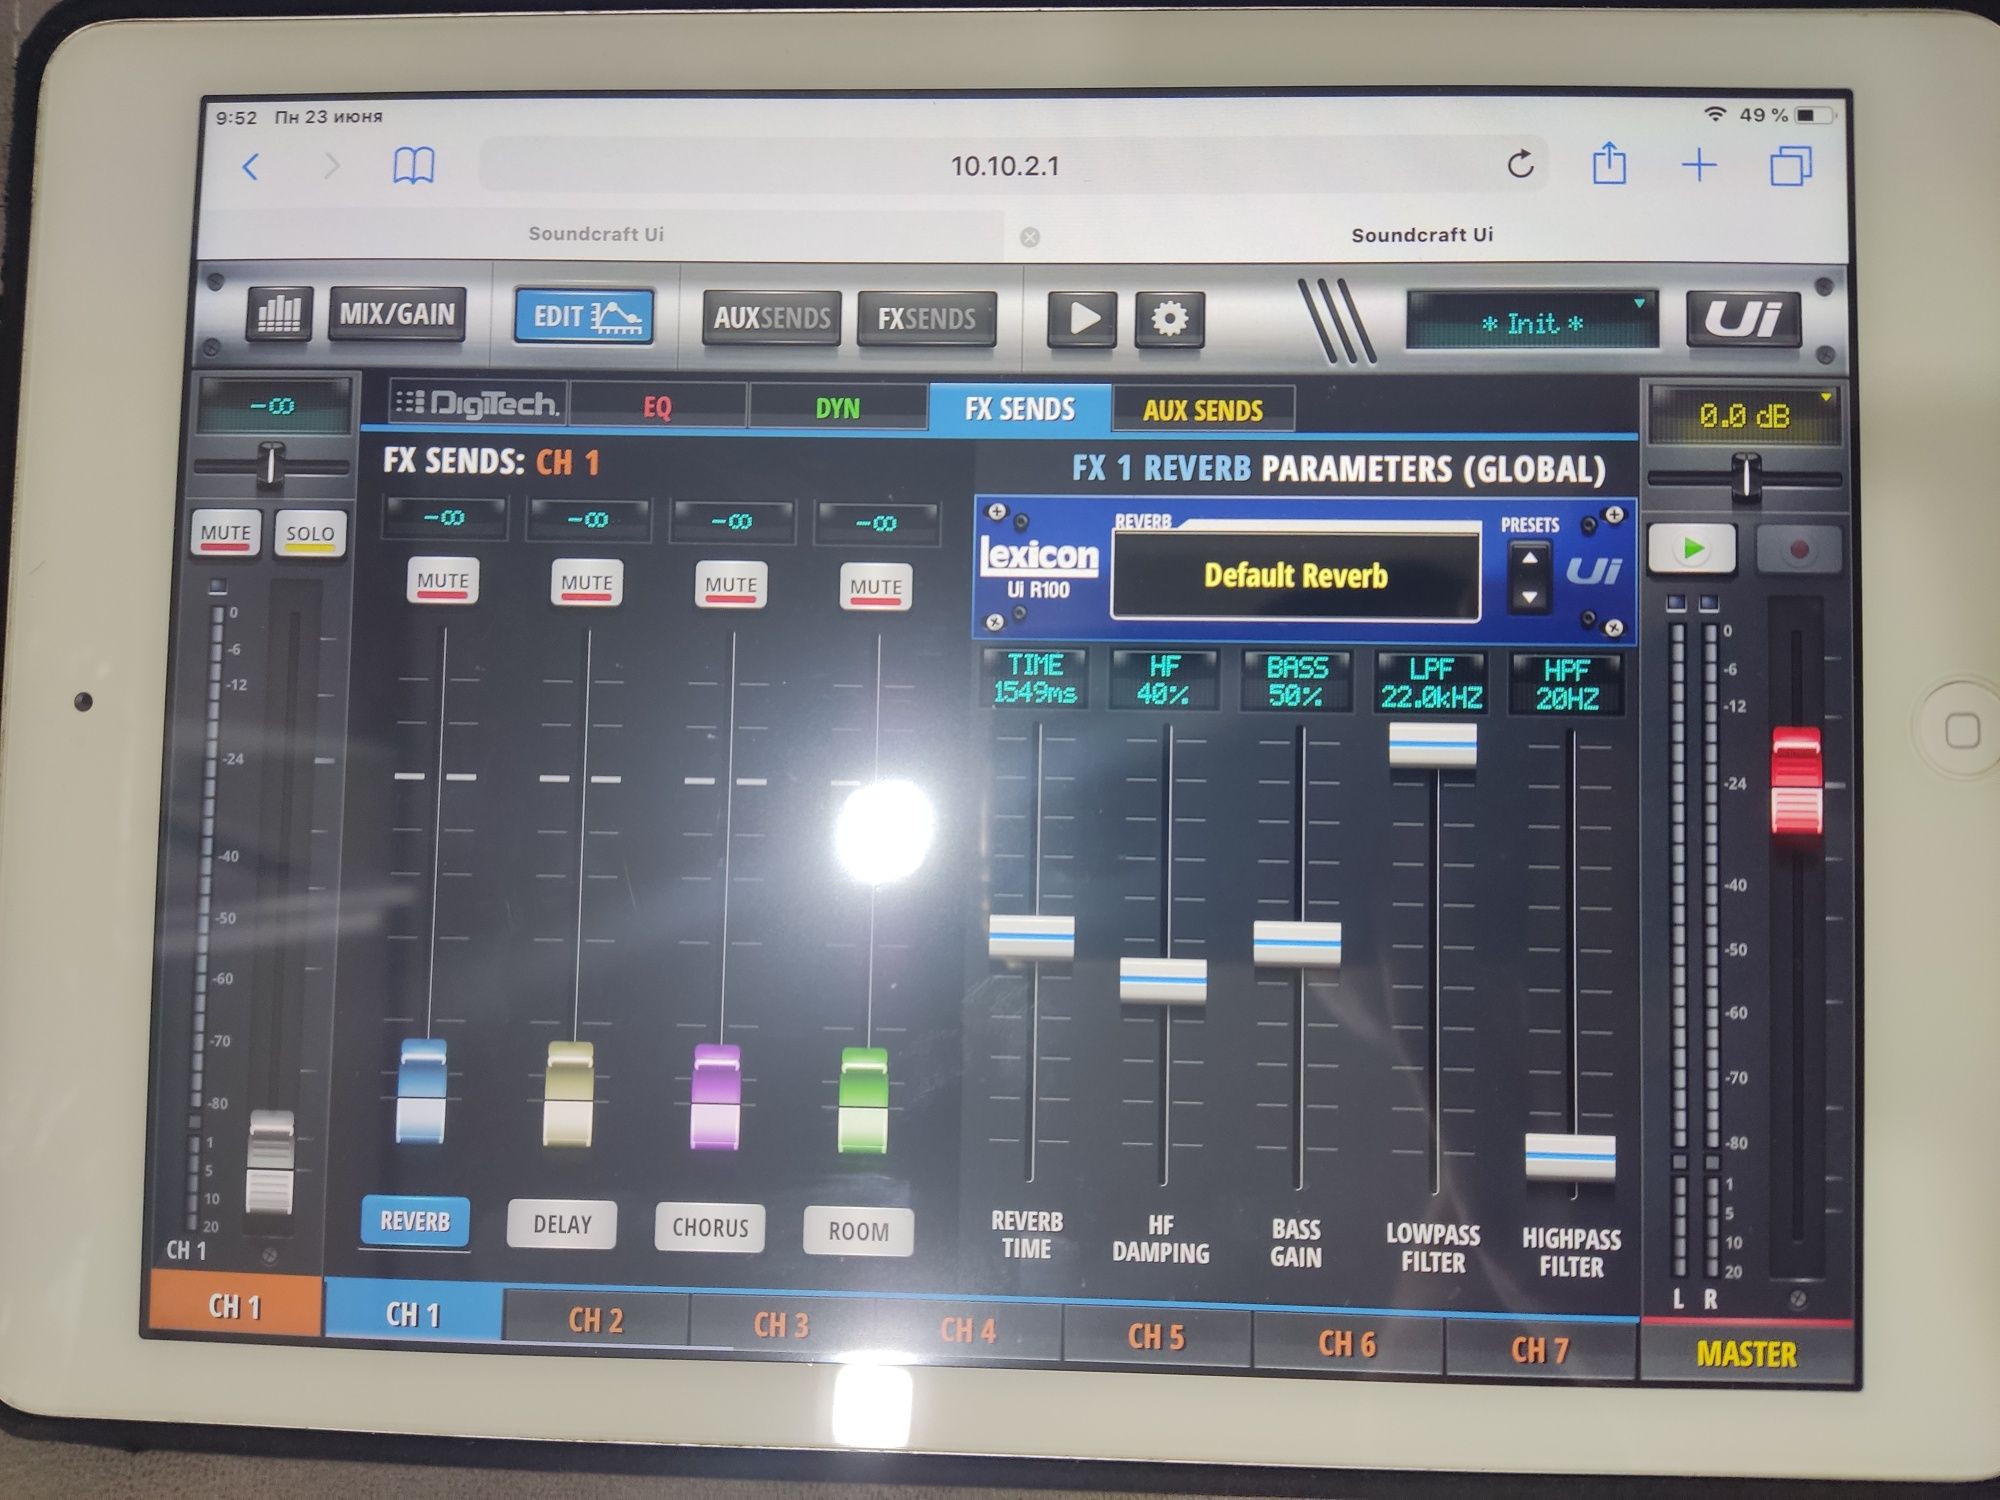Show all Safari tabs overview
The image size is (2000, 1500).
pyautogui.click(x=1791, y=165)
